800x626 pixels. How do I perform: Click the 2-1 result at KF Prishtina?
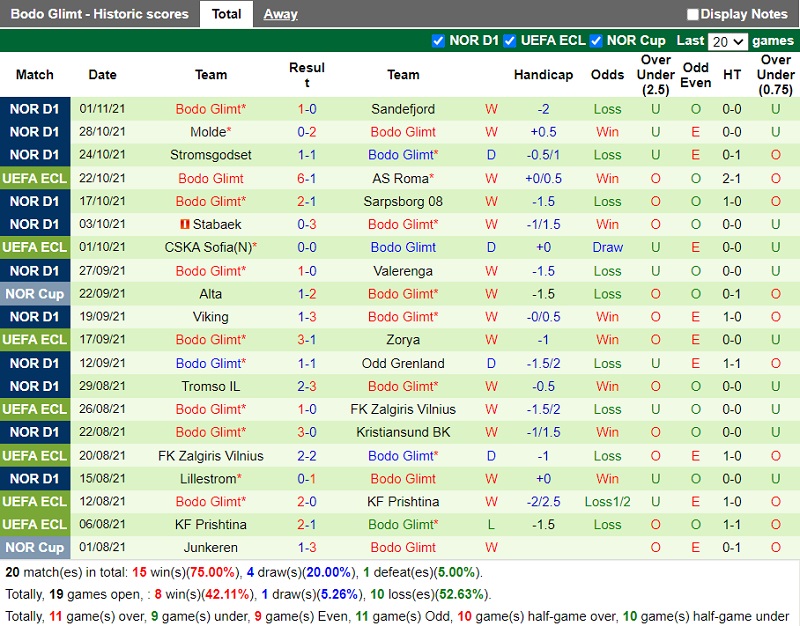[307, 524]
